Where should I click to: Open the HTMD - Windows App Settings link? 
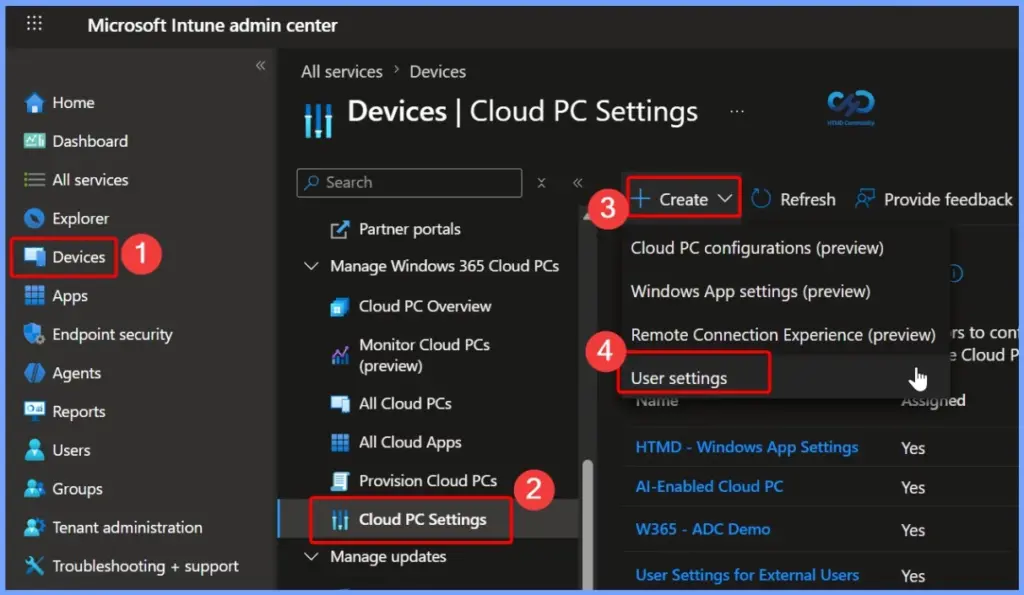(x=746, y=447)
